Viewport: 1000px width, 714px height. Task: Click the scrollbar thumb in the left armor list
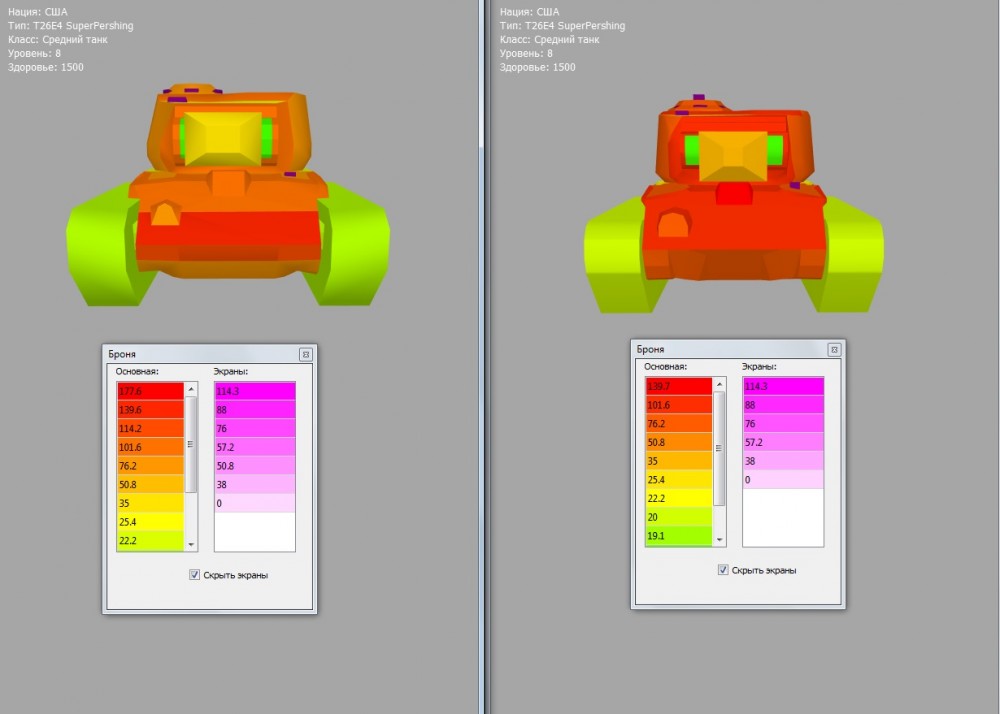click(191, 443)
